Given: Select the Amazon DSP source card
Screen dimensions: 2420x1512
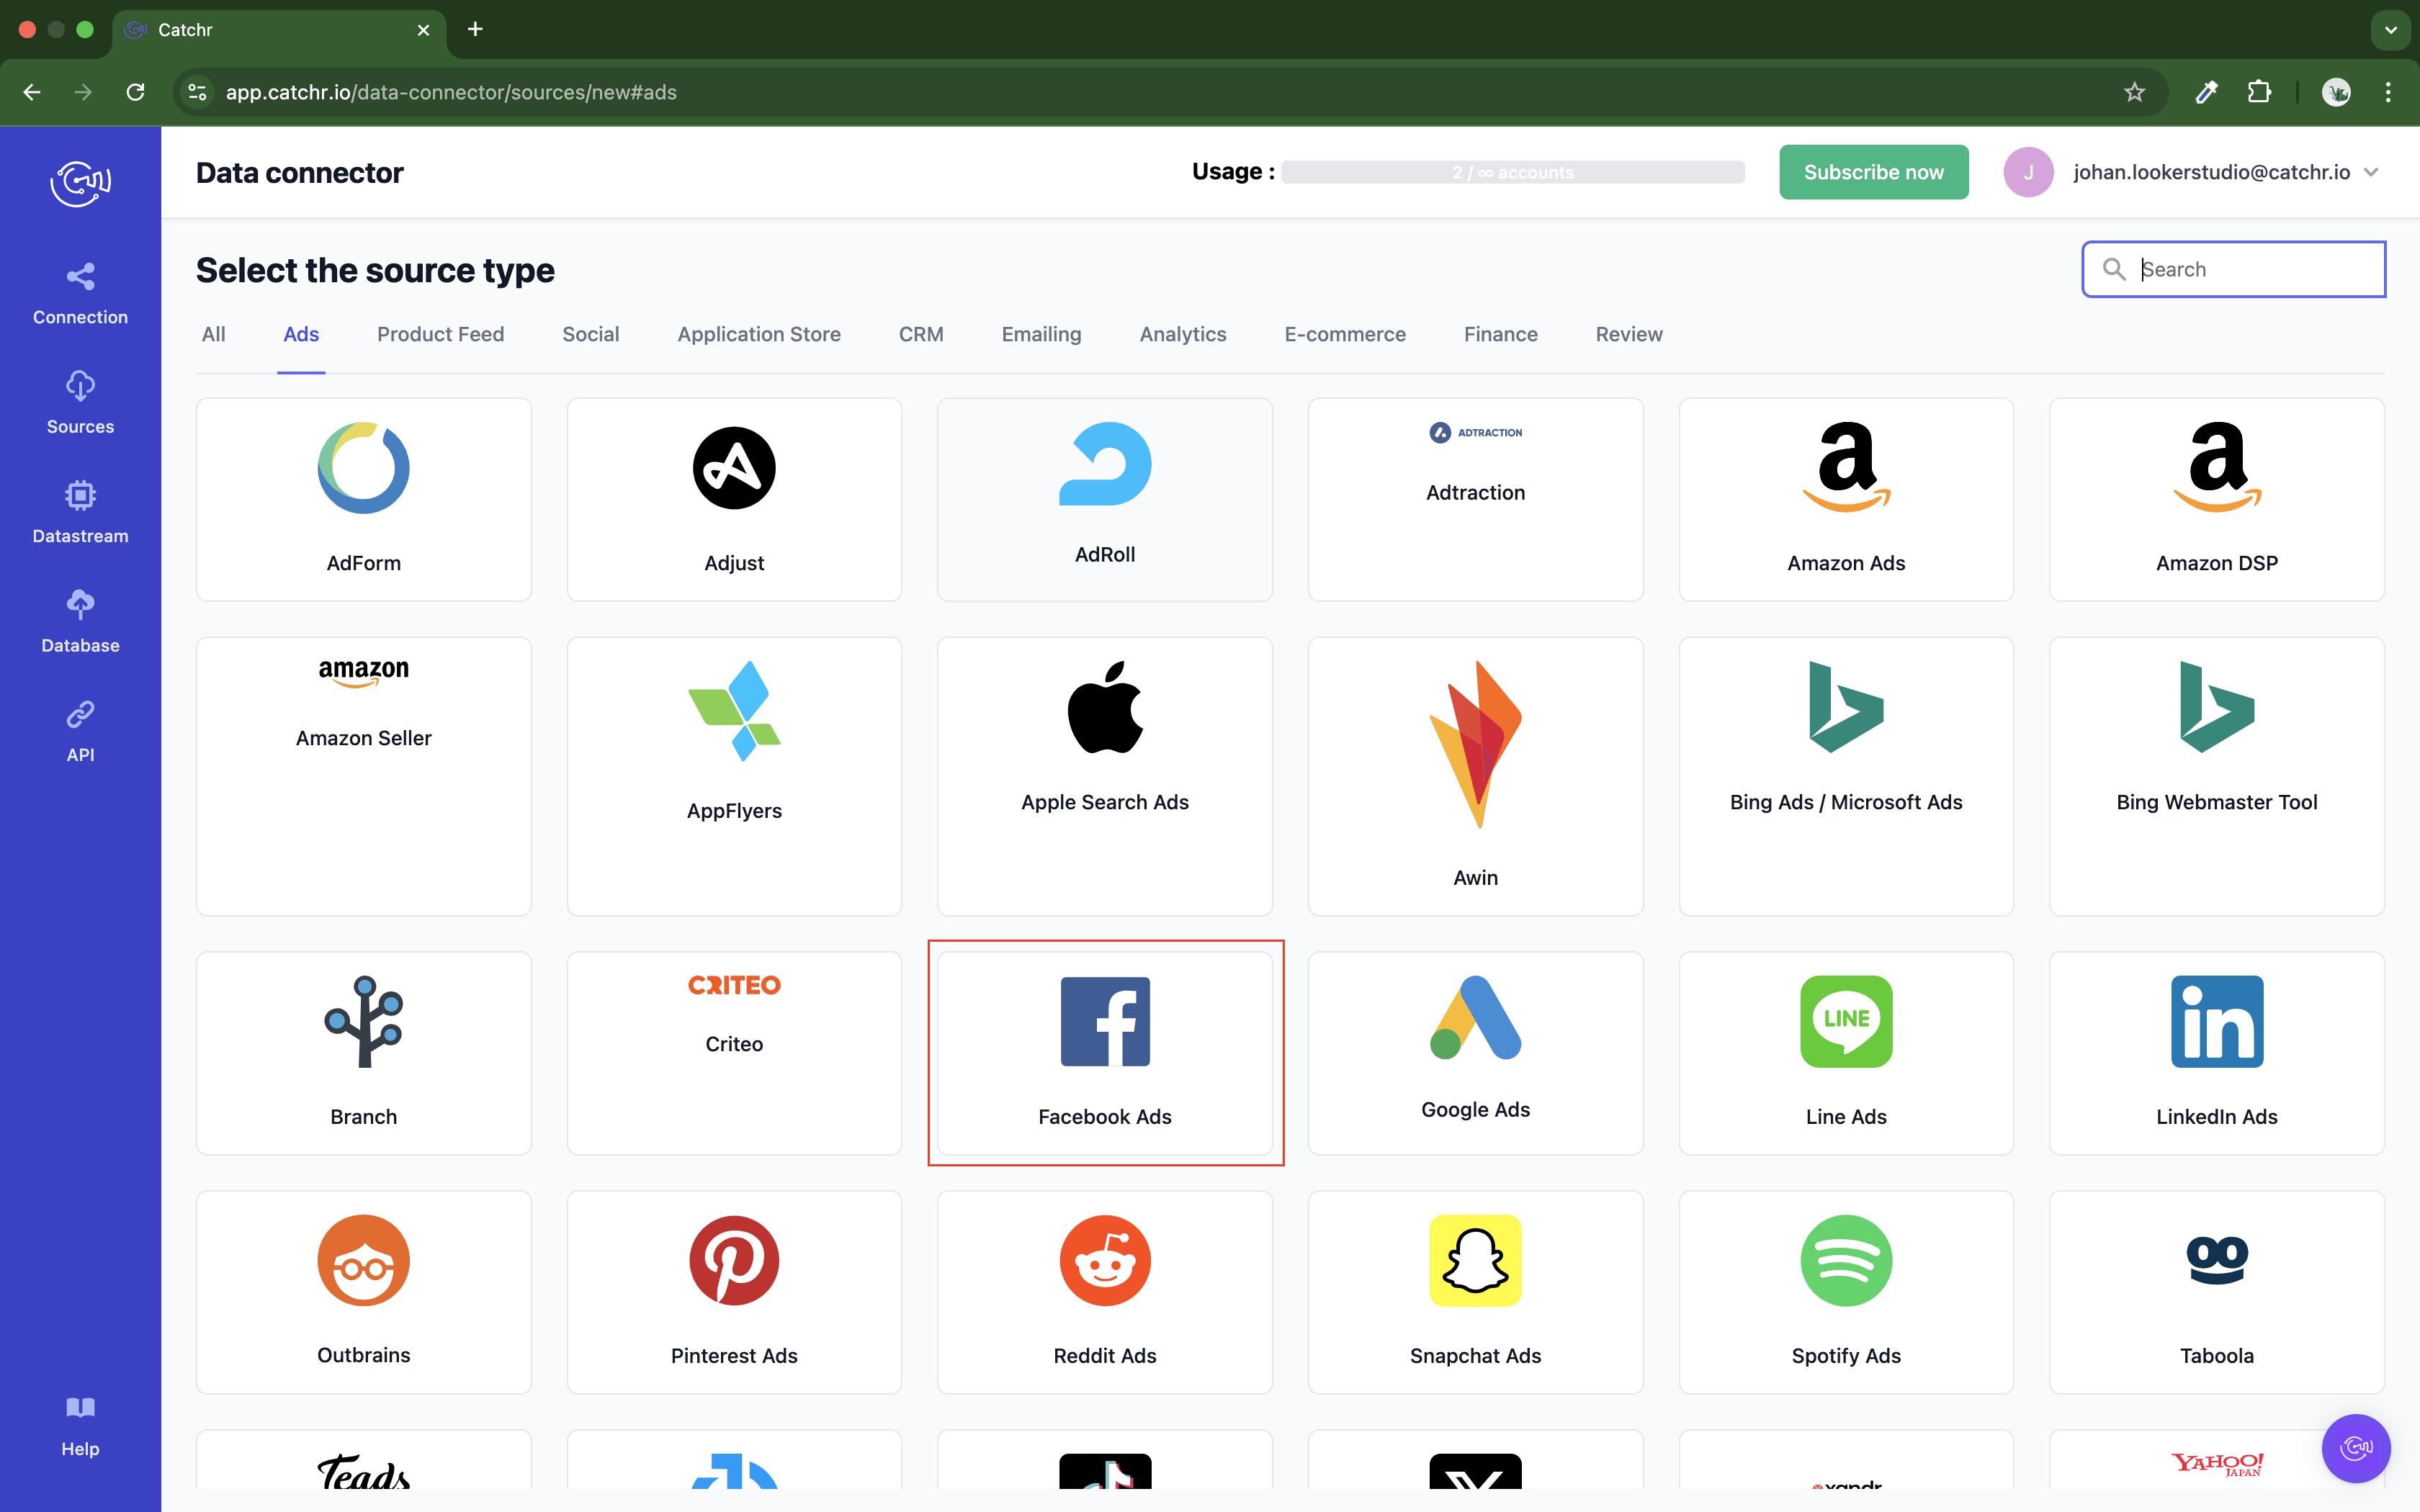Looking at the screenshot, I should pyautogui.click(x=2217, y=499).
